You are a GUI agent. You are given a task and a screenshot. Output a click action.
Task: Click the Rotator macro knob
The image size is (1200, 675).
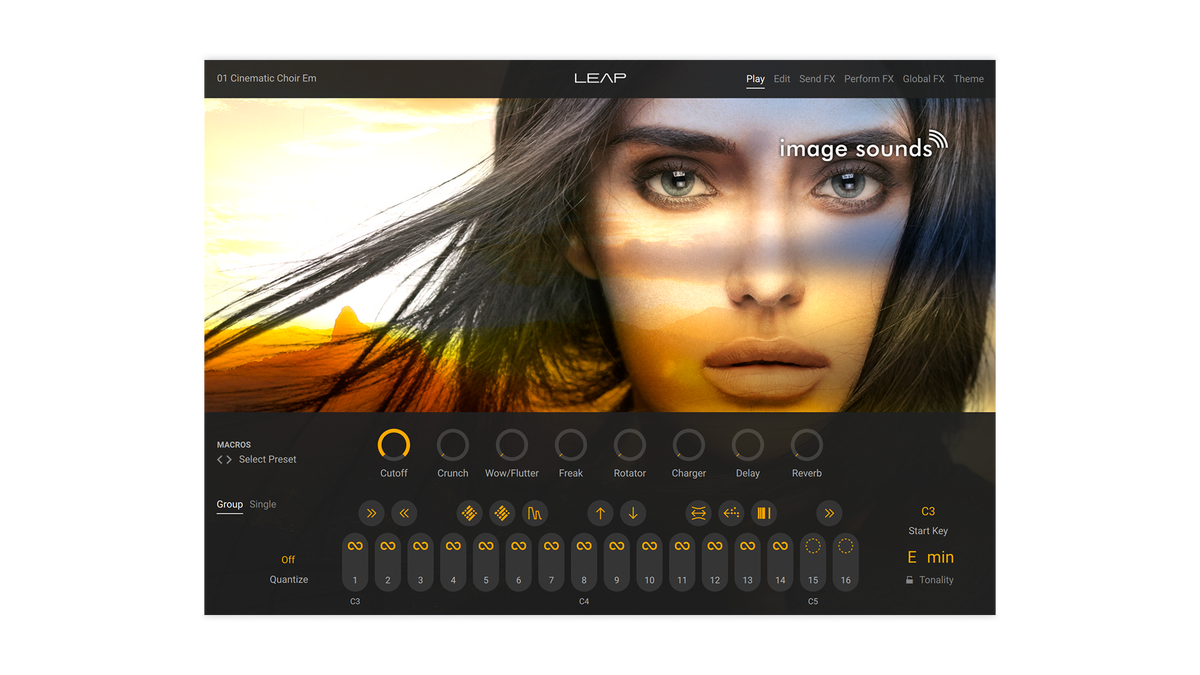[630, 445]
